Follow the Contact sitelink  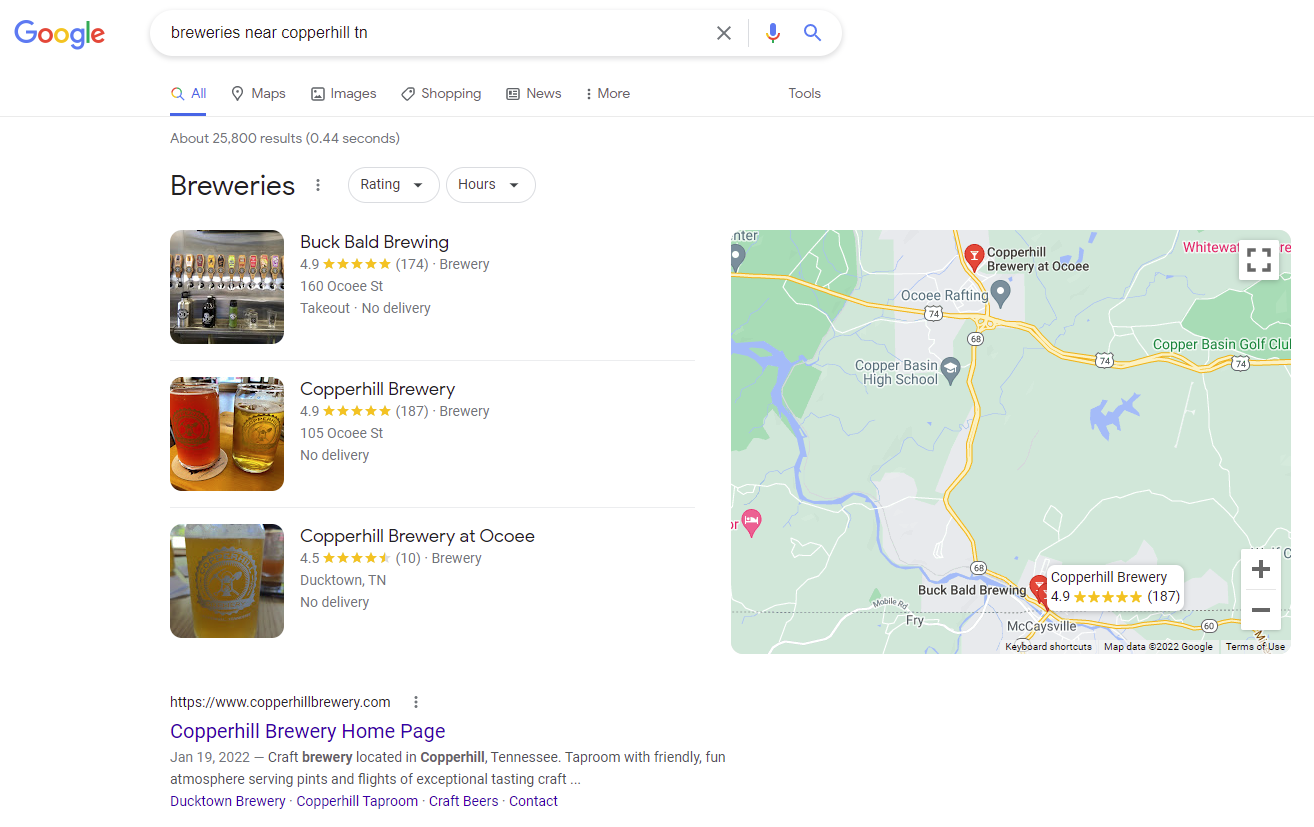point(533,801)
